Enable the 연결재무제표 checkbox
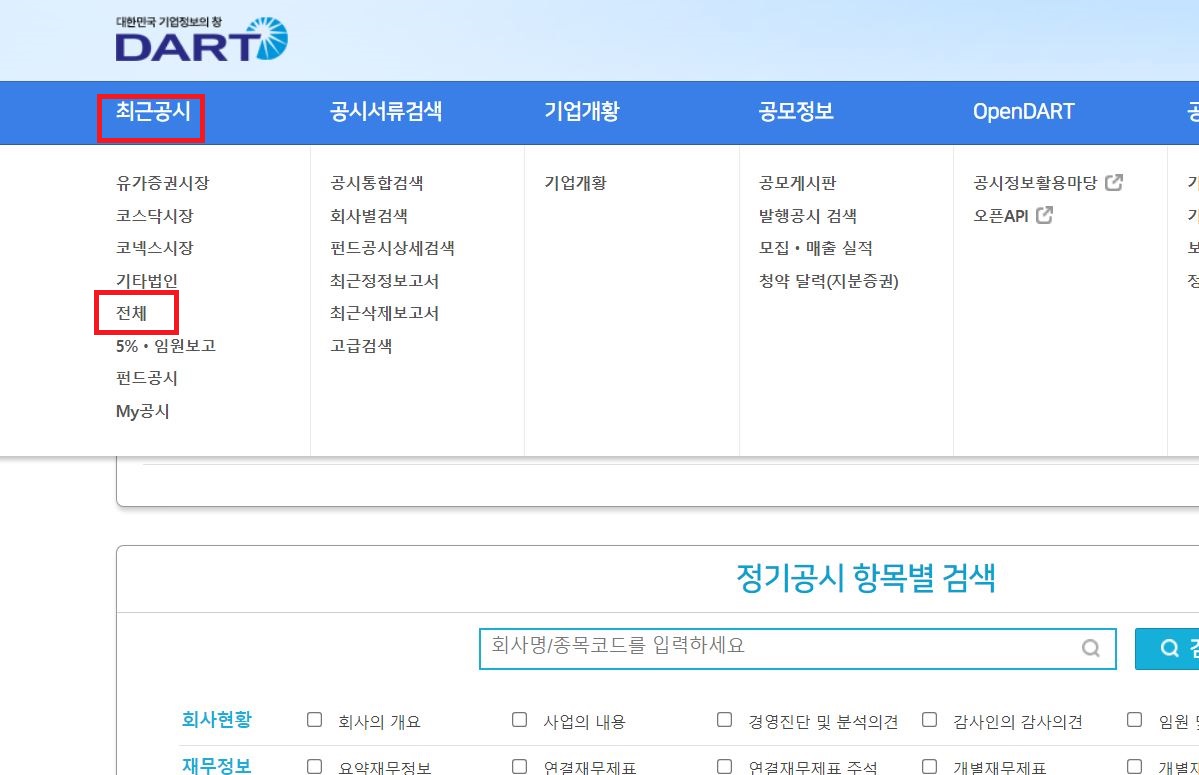Viewport: 1199px width, 775px height. [519, 765]
